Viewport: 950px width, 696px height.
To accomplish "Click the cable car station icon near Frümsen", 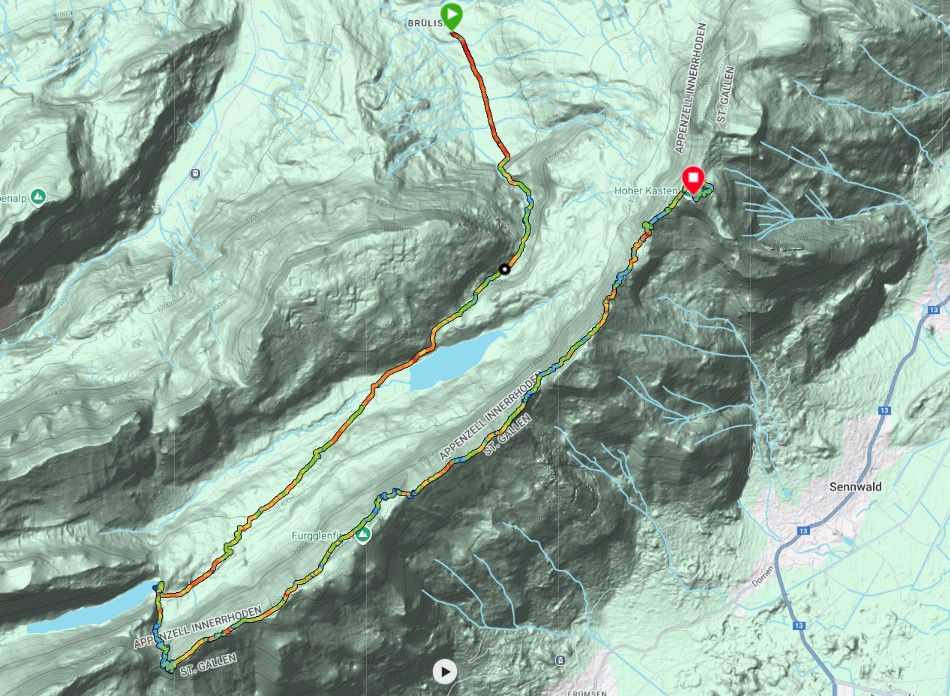I will [560, 660].
